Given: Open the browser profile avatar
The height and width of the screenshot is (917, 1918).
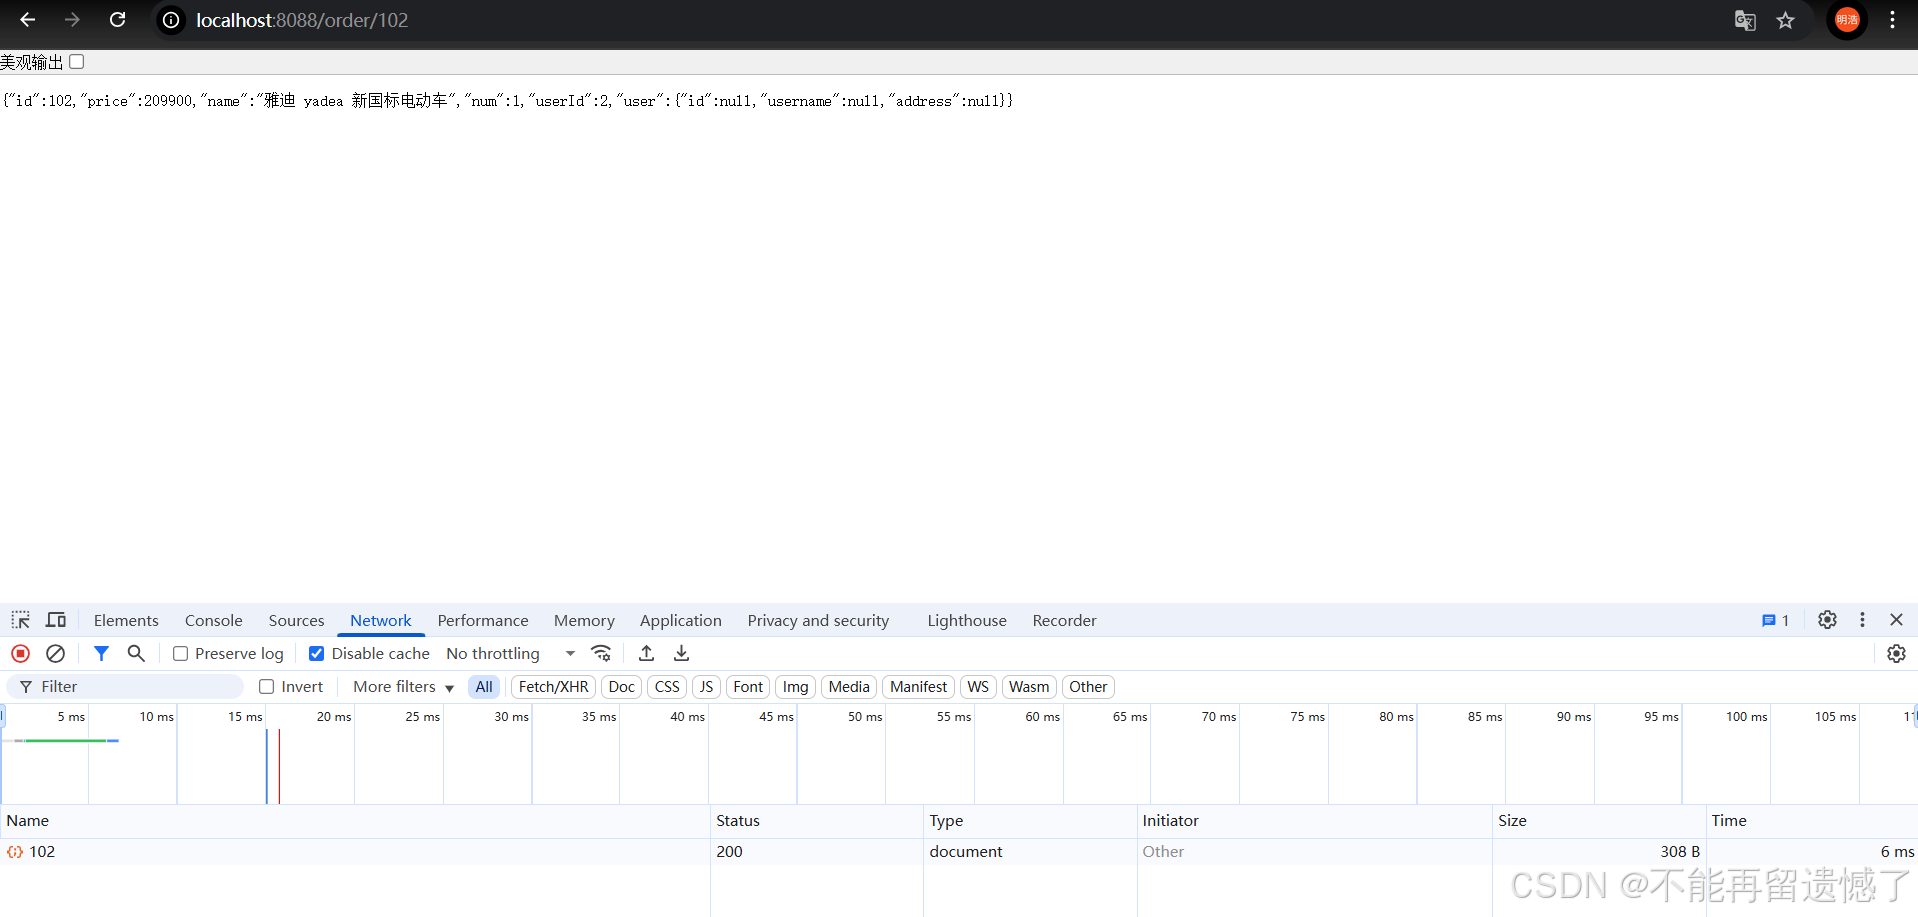Looking at the screenshot, I should coord(1847,20).
